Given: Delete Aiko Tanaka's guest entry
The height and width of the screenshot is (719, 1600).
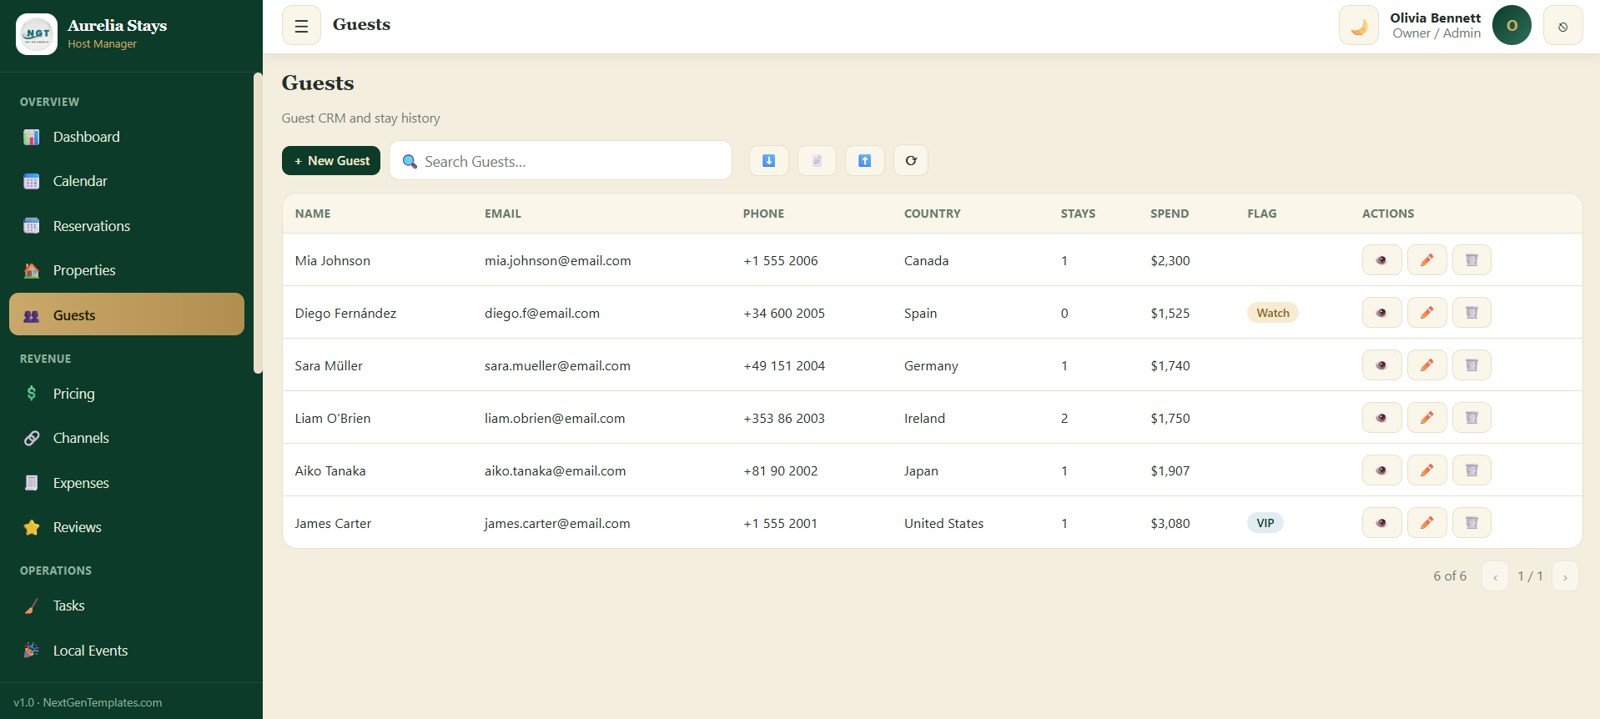Looking at the screenshot, I should [1472, 470].
